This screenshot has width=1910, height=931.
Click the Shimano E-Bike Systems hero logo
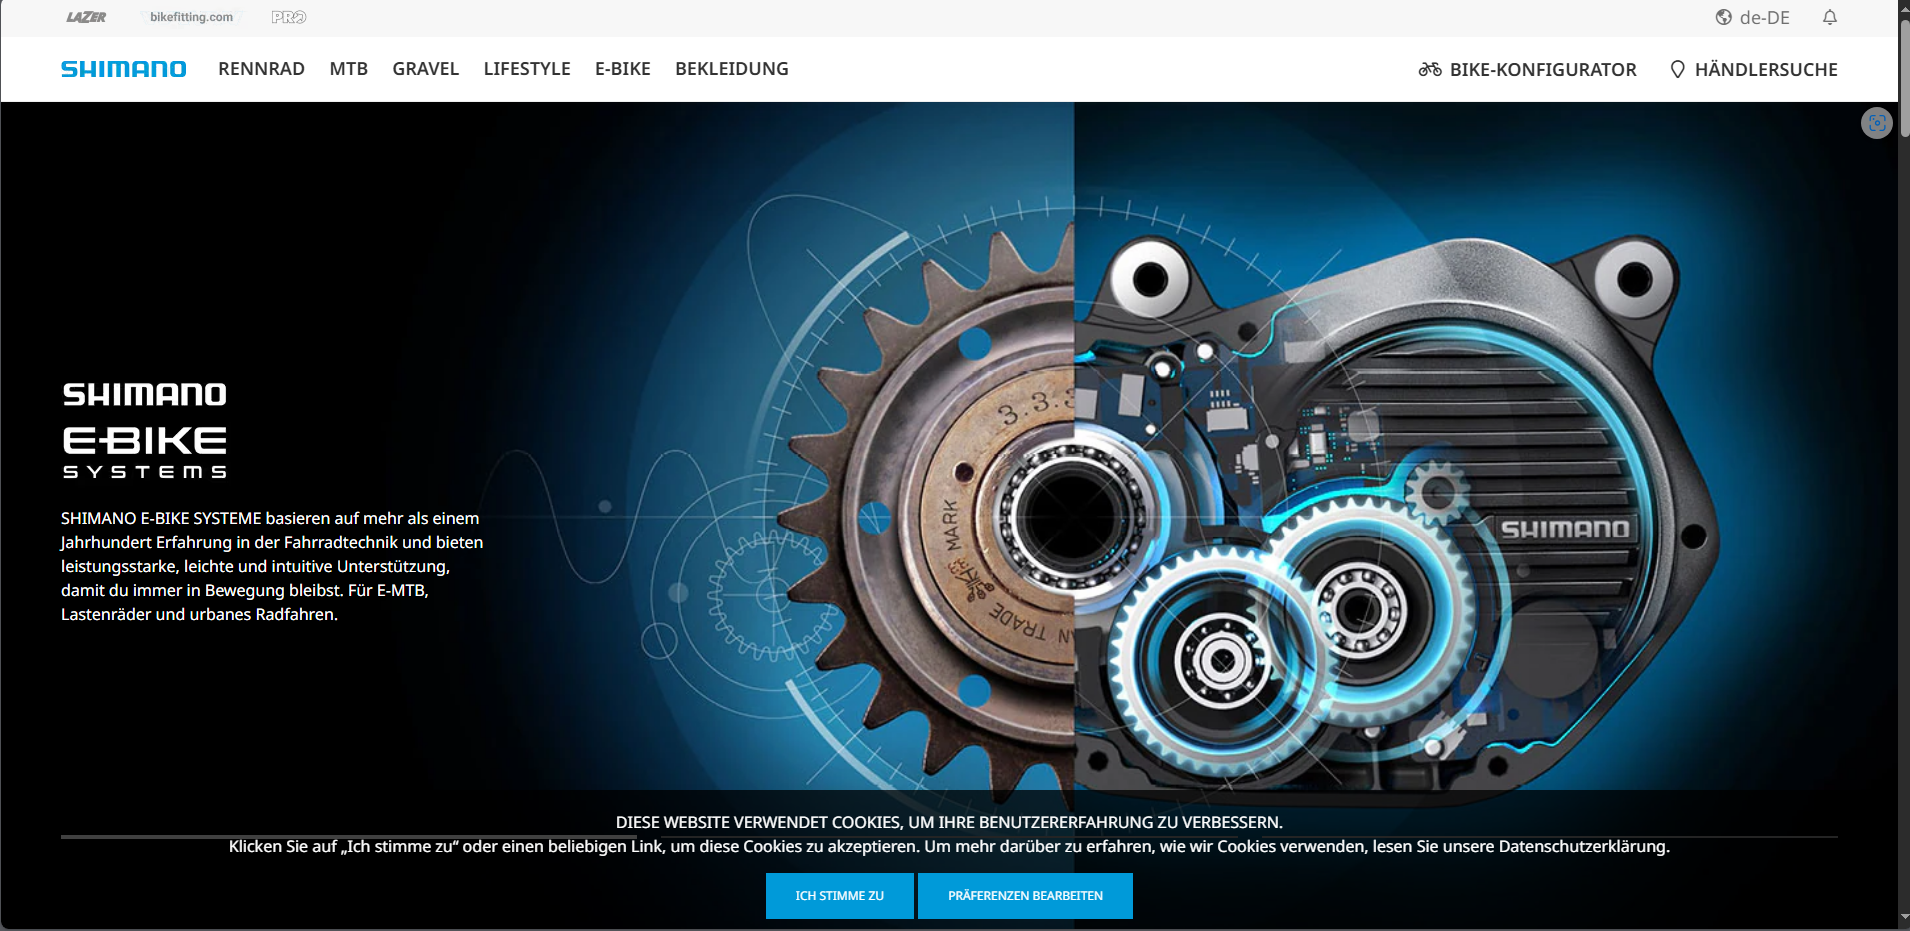(x=145, y=430)
